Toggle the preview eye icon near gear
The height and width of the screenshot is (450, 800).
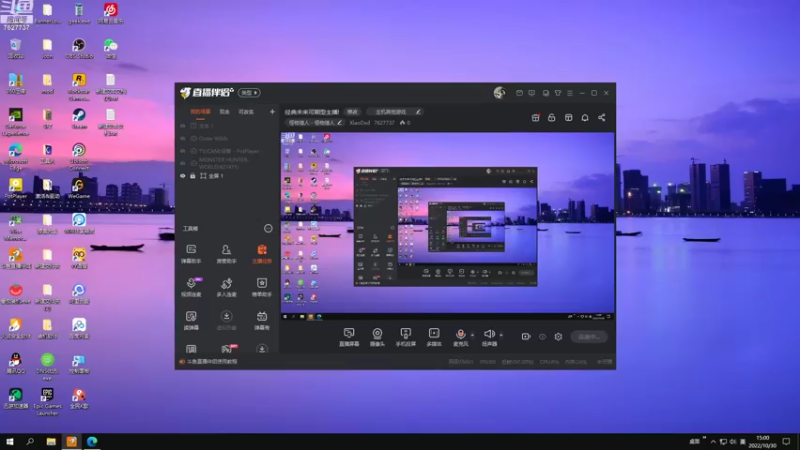[542, 337]
